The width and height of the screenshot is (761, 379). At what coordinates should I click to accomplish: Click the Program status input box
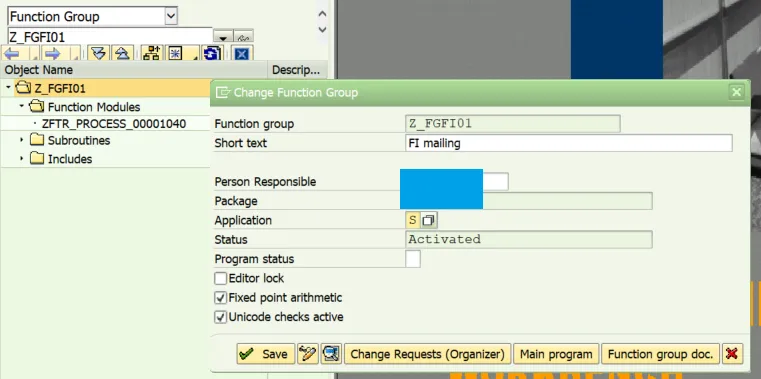tap(413, 259)
